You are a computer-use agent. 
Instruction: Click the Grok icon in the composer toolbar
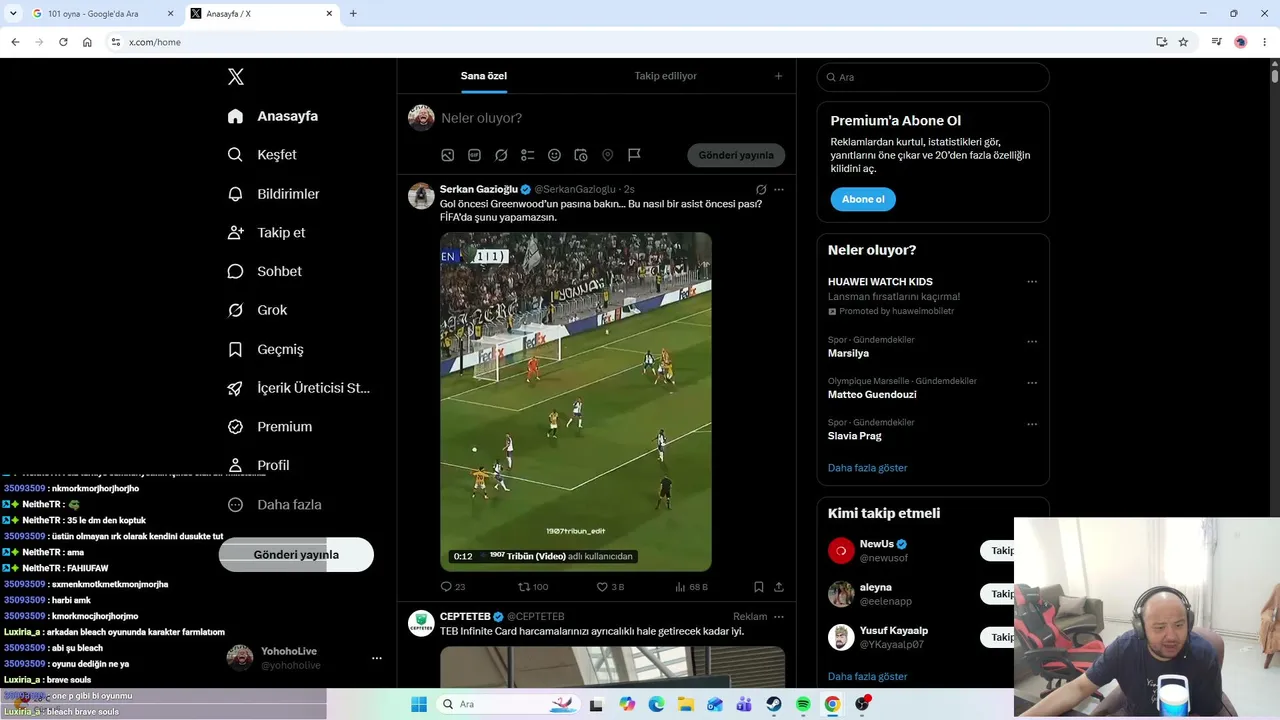[x=501, y=155]
